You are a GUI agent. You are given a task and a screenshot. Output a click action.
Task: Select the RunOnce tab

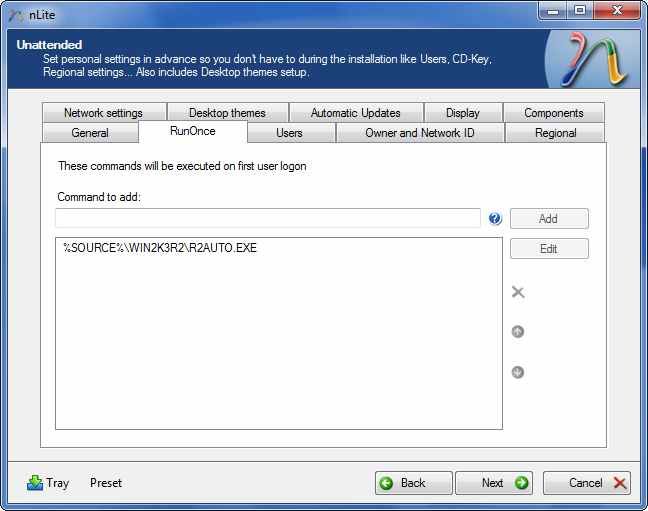point(193,131)
